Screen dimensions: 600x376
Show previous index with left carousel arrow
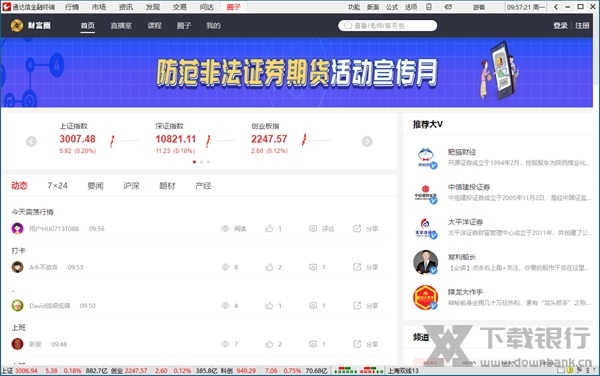[31, 142]
